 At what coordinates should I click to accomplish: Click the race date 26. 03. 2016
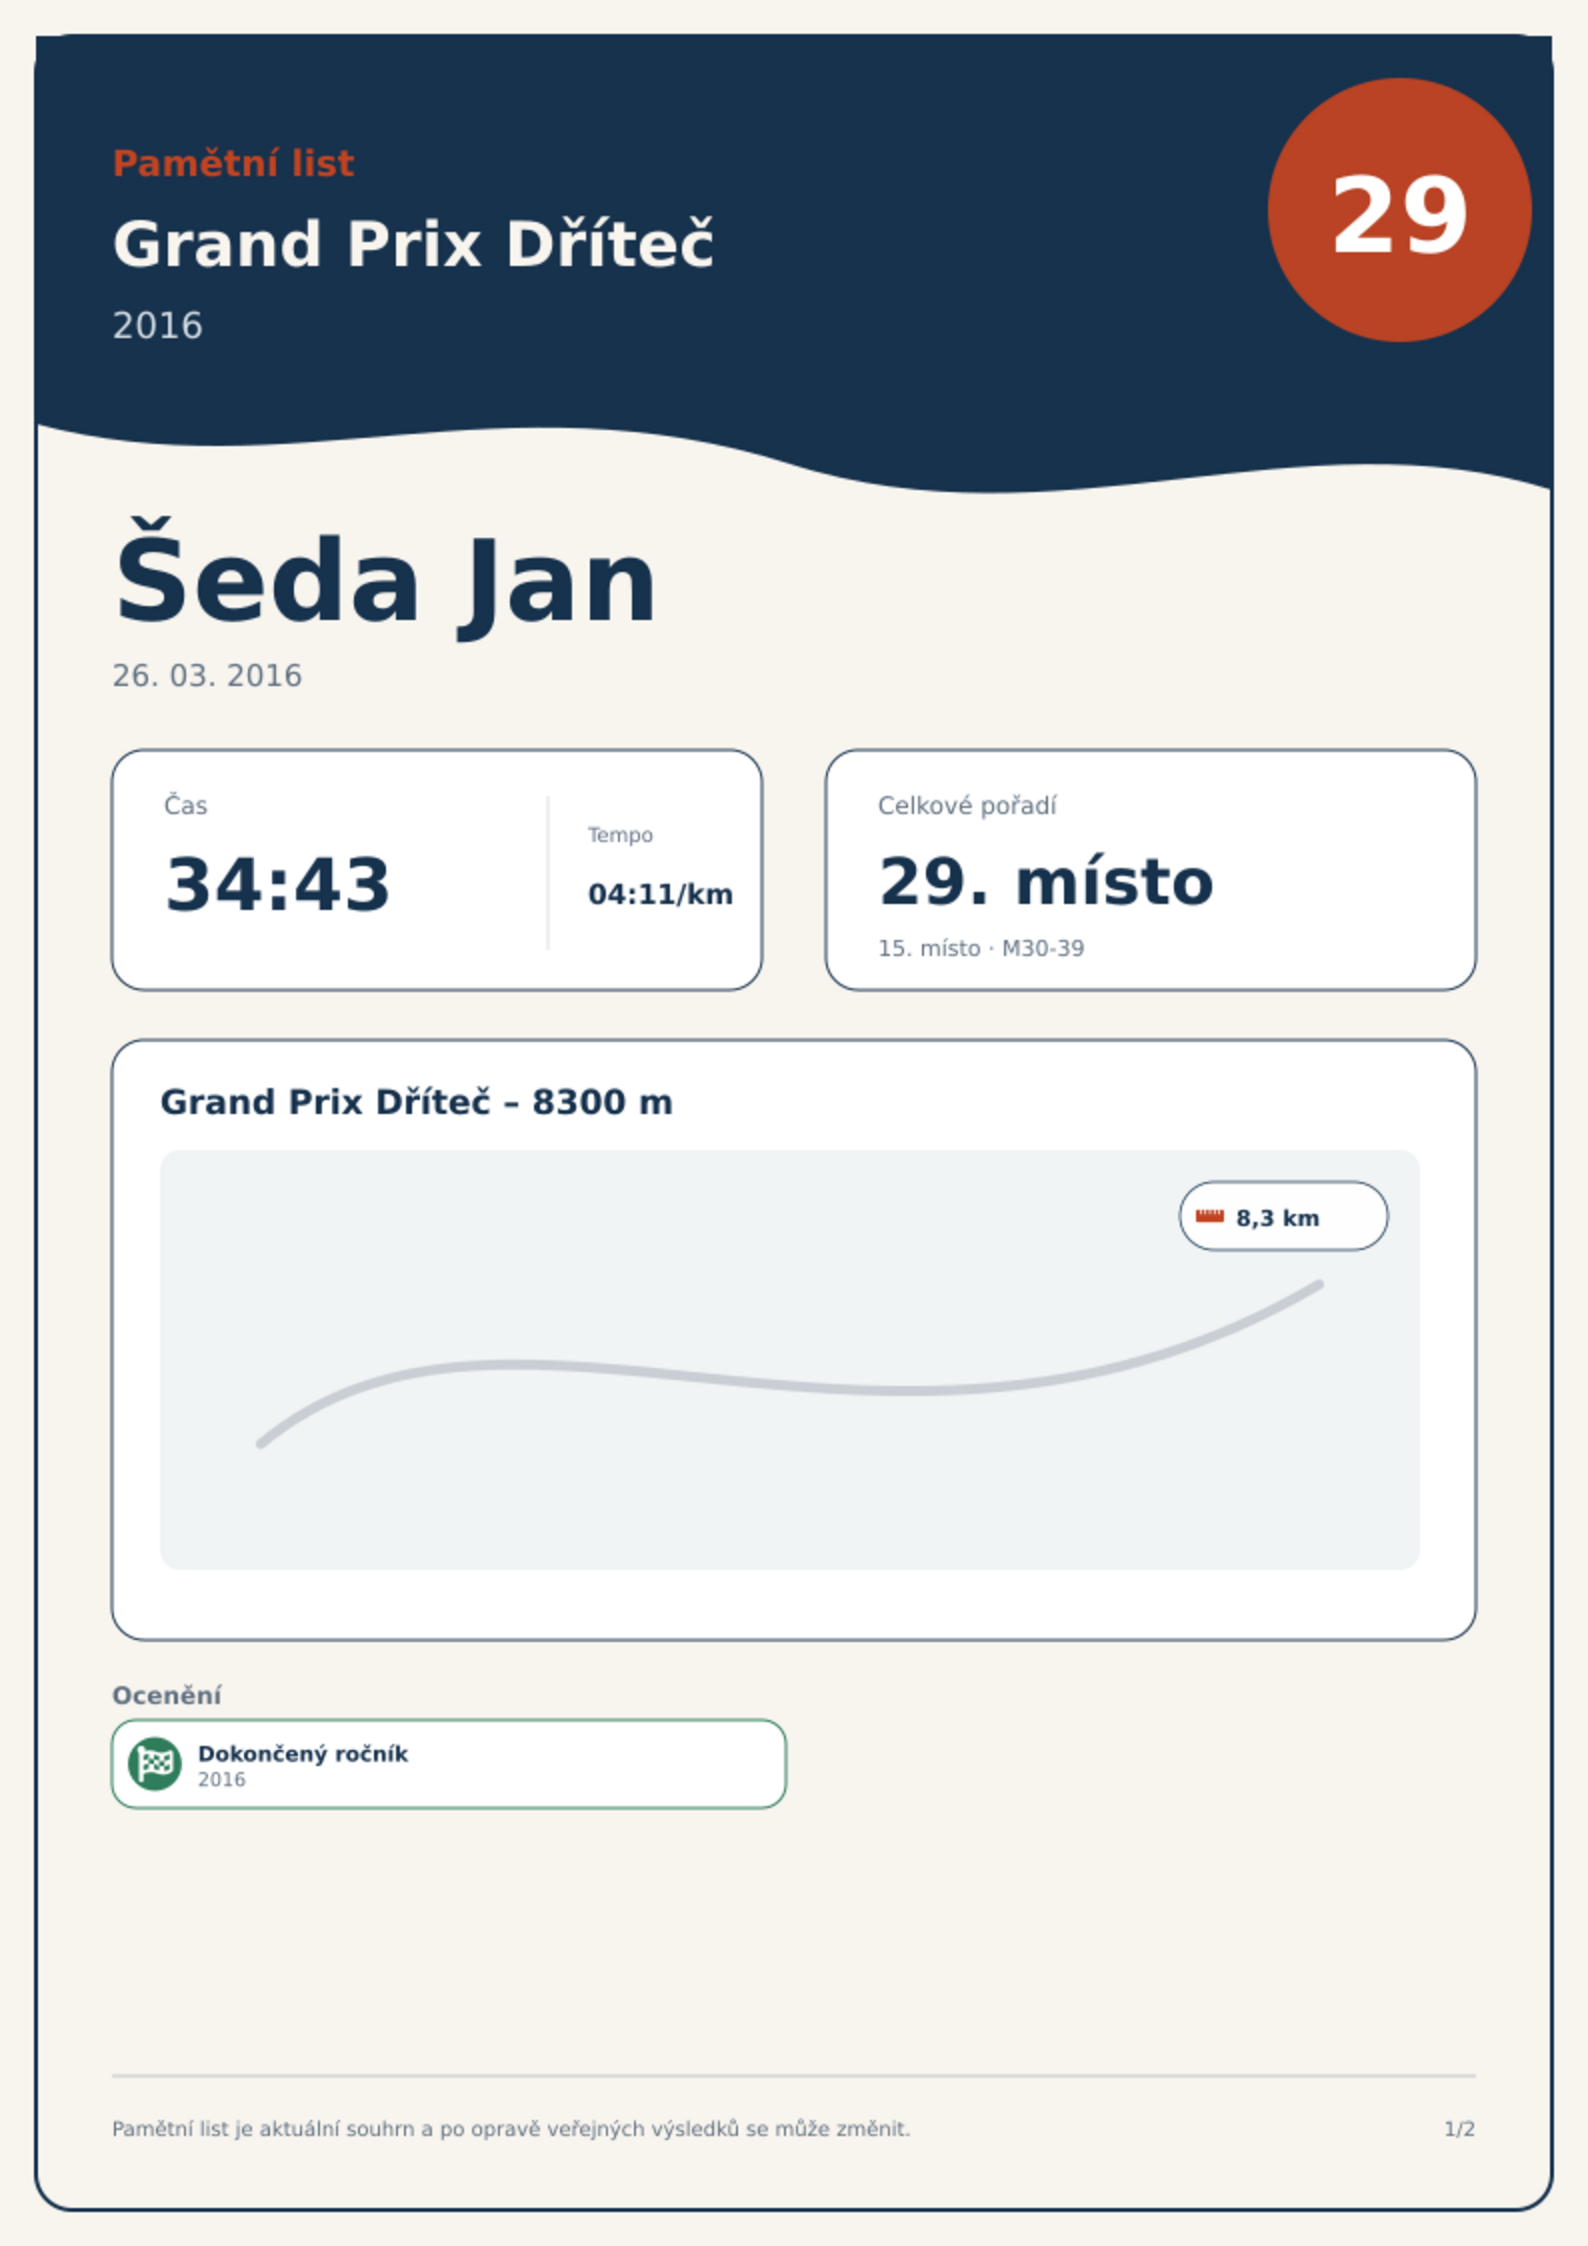tap(207, 676)
